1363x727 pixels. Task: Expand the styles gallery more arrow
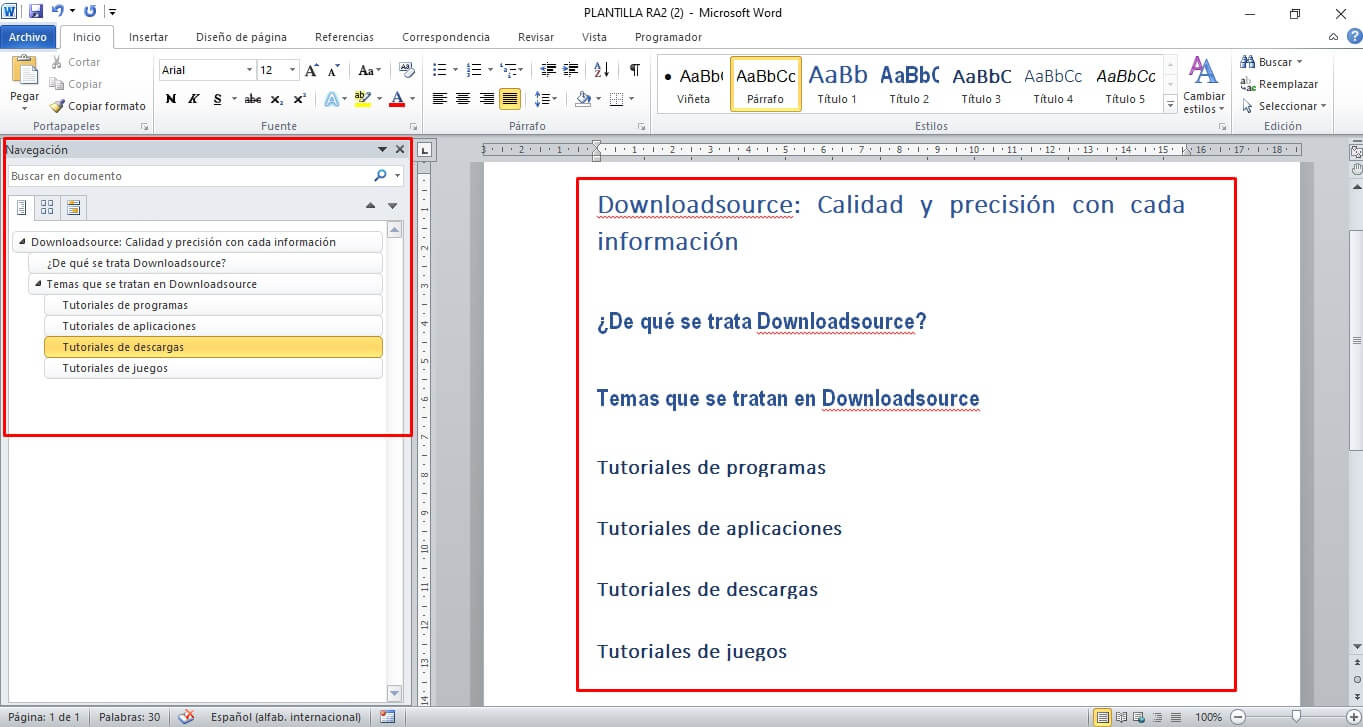point(1170,104)
